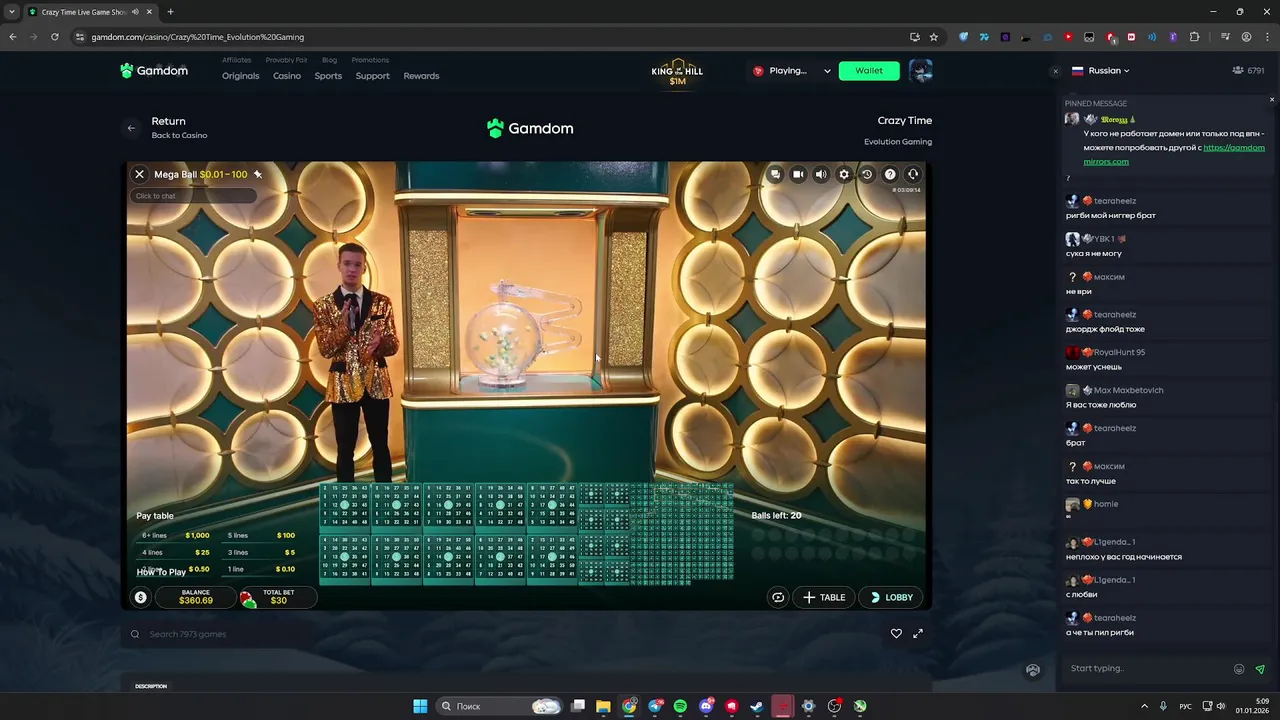Viewport: 1280px width, 720px height.
Task: Open Discord from the taskbar
Action: (x=706, y=706)
